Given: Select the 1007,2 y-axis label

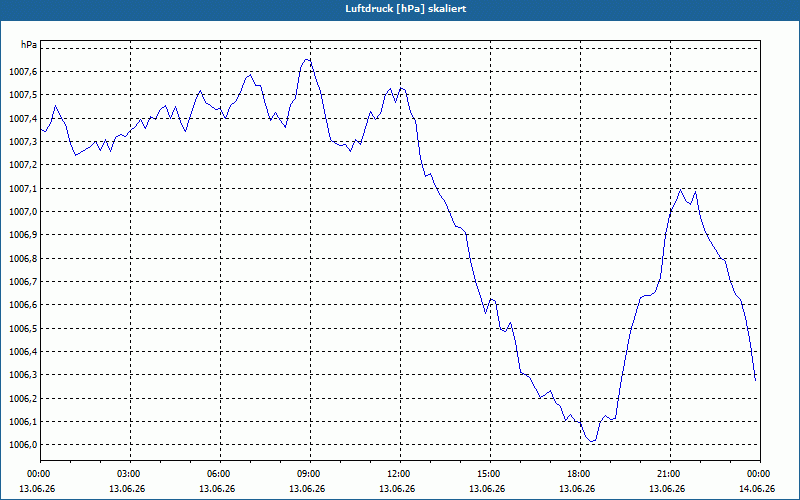Looking at the screenshot, I should (x=23, y=165).
